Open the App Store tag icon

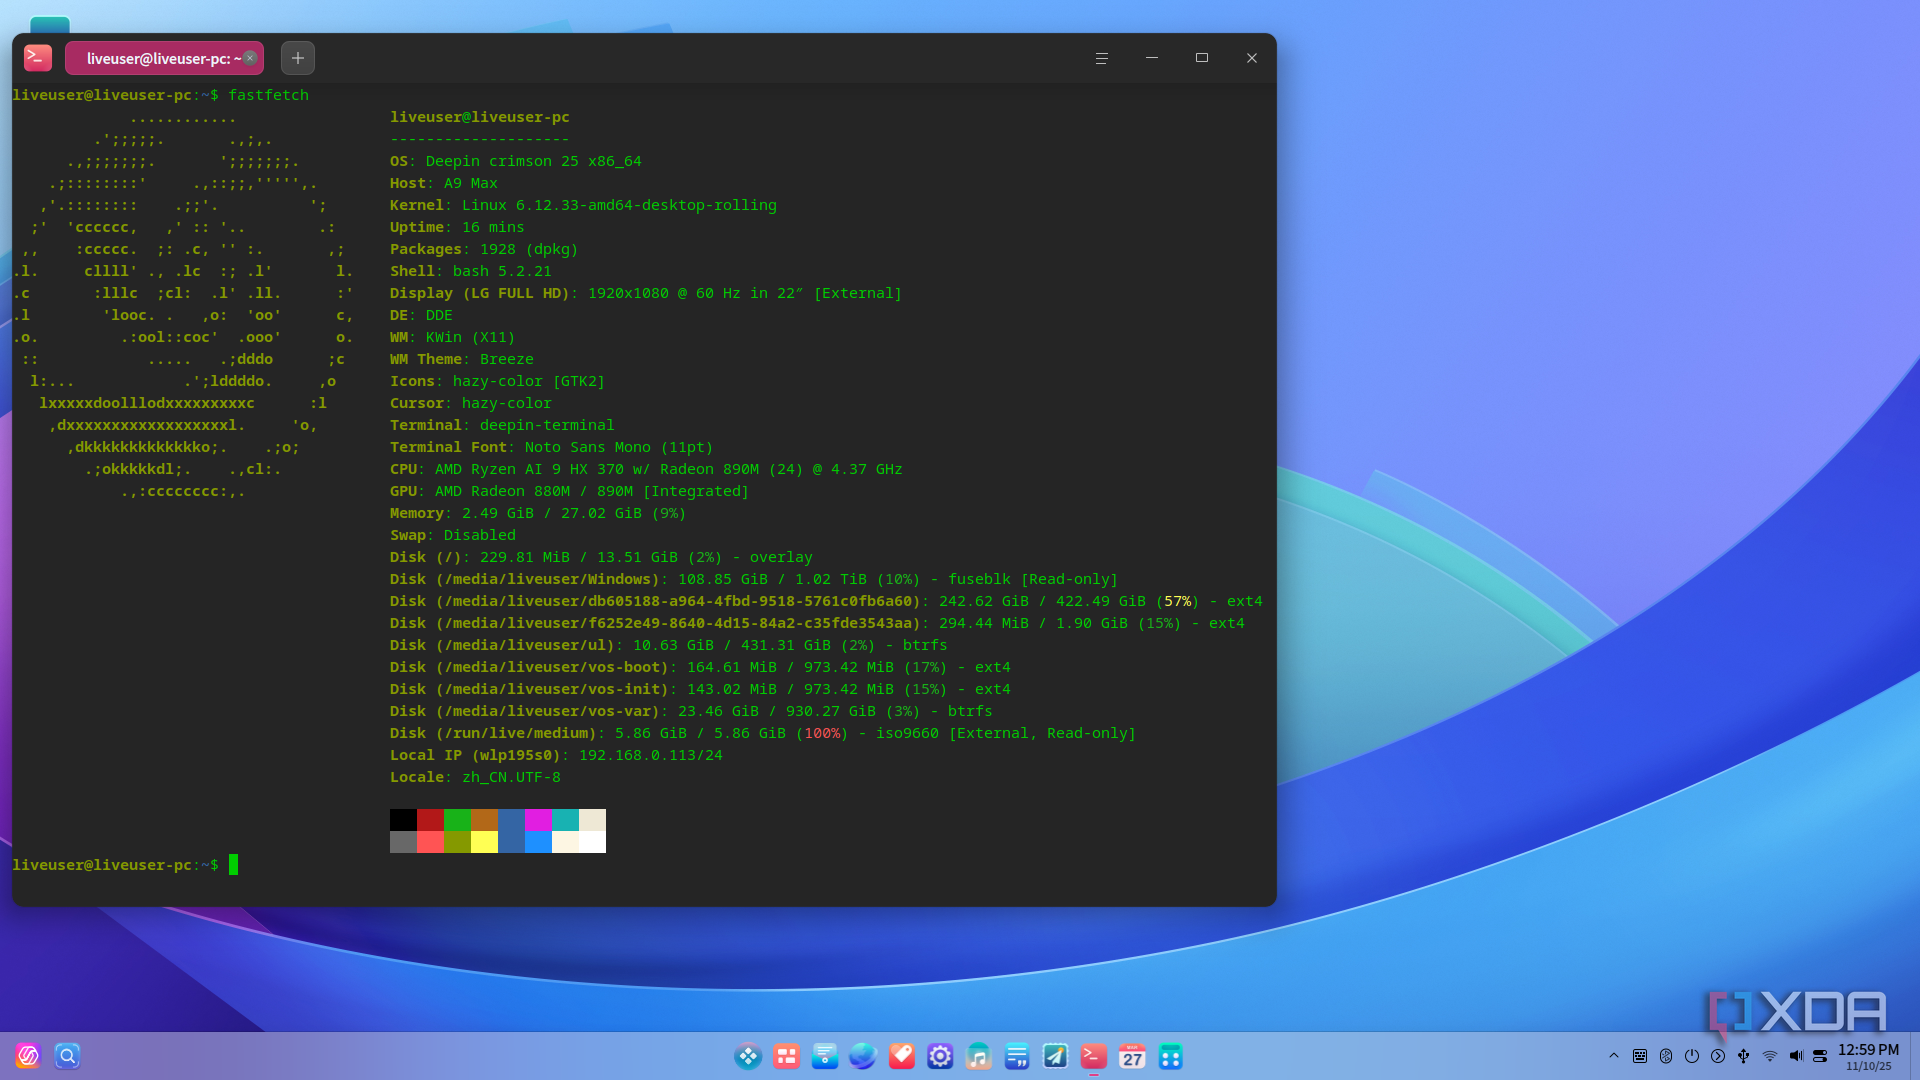pos(902,1056)
